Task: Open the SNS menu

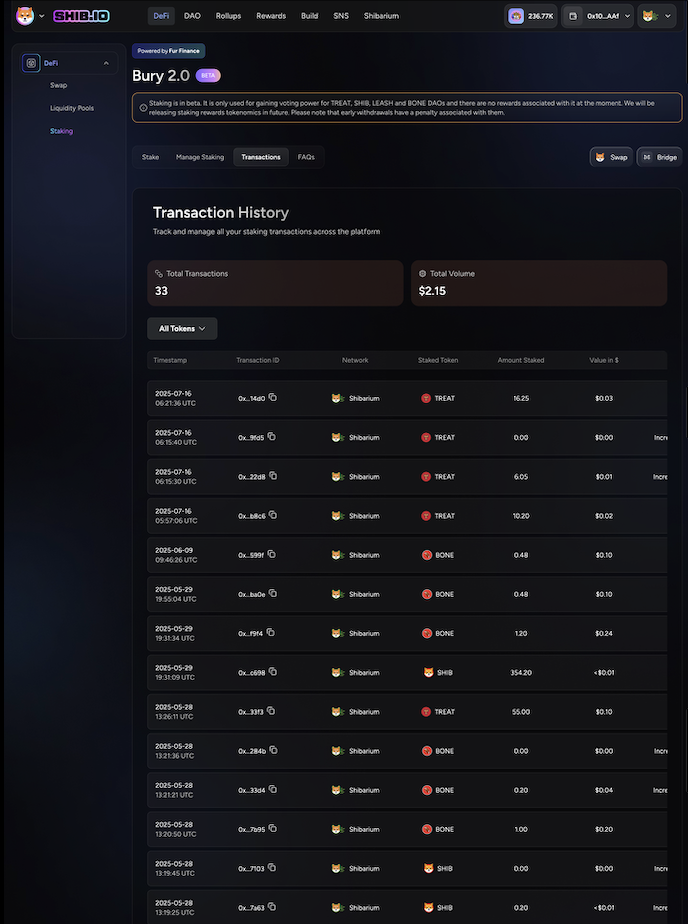Action: [341, 16]
